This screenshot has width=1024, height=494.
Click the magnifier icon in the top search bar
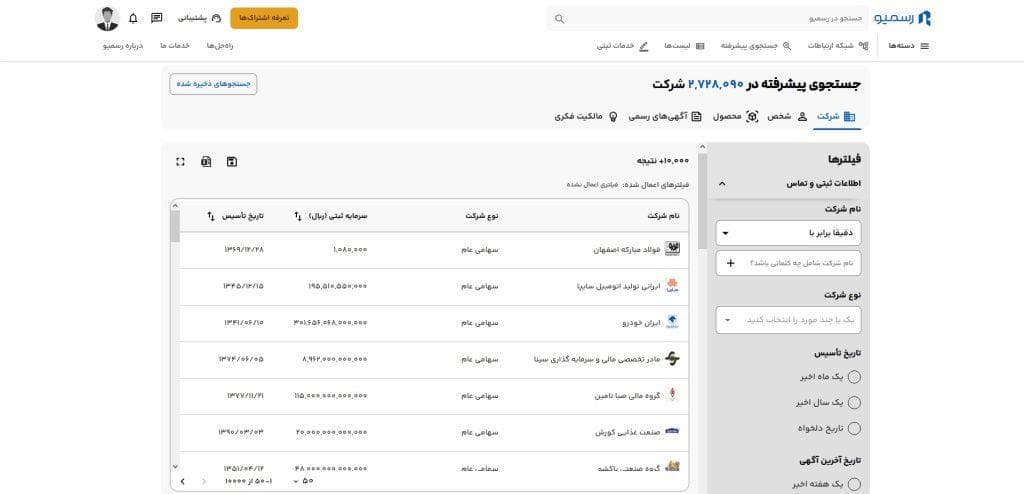[x=560, y=19]
